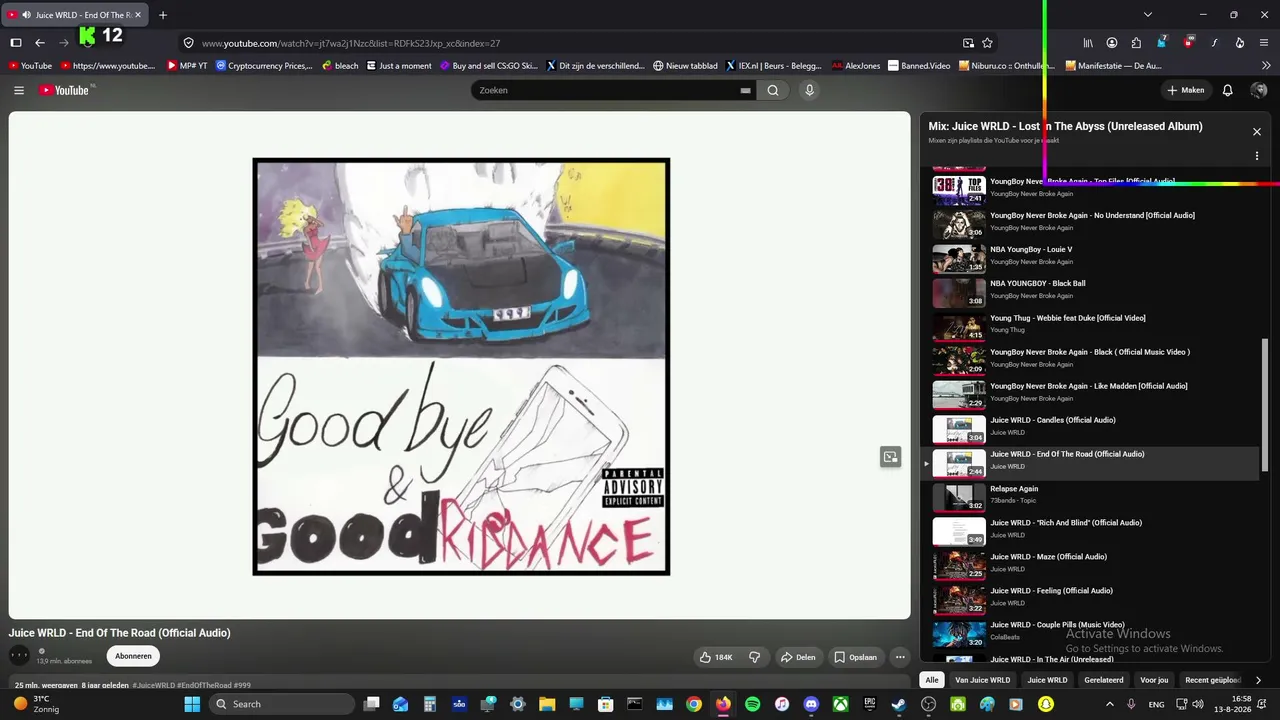Open the 'bleach' bookmark
The height and width of the screenshot is (720, 1280).
click(340, 66)
